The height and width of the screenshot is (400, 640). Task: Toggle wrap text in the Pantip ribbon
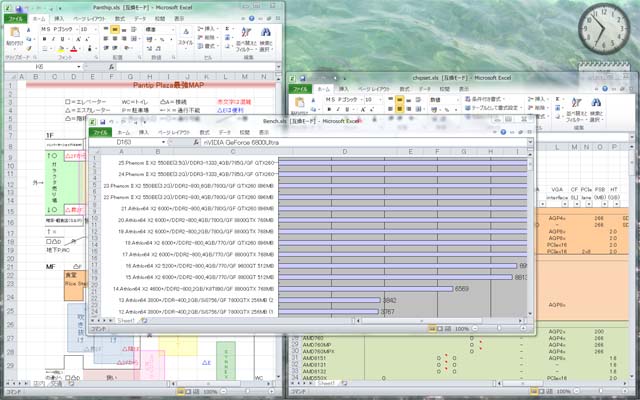(134, 29)
